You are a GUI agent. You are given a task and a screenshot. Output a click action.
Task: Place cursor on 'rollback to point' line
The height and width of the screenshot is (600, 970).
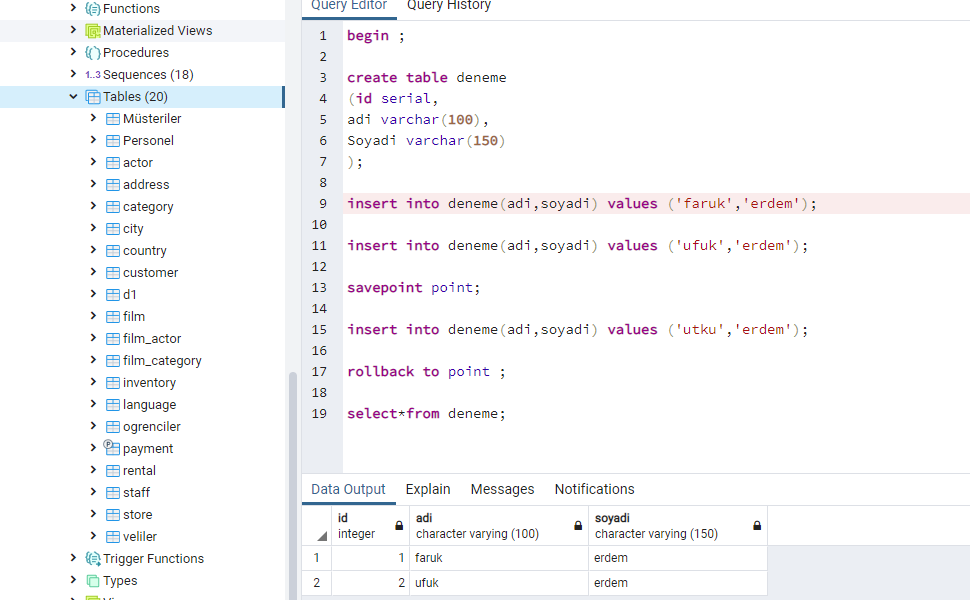426,372
